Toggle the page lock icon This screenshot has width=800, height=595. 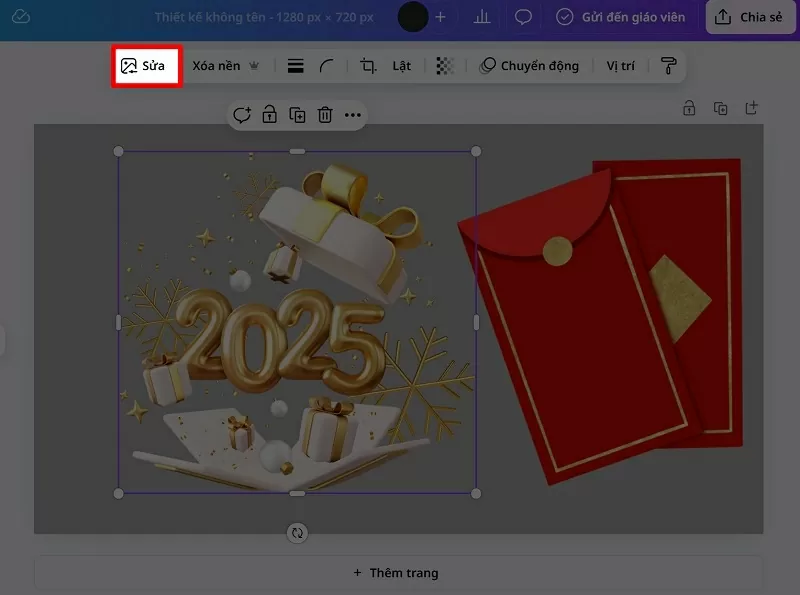(689, 108)
